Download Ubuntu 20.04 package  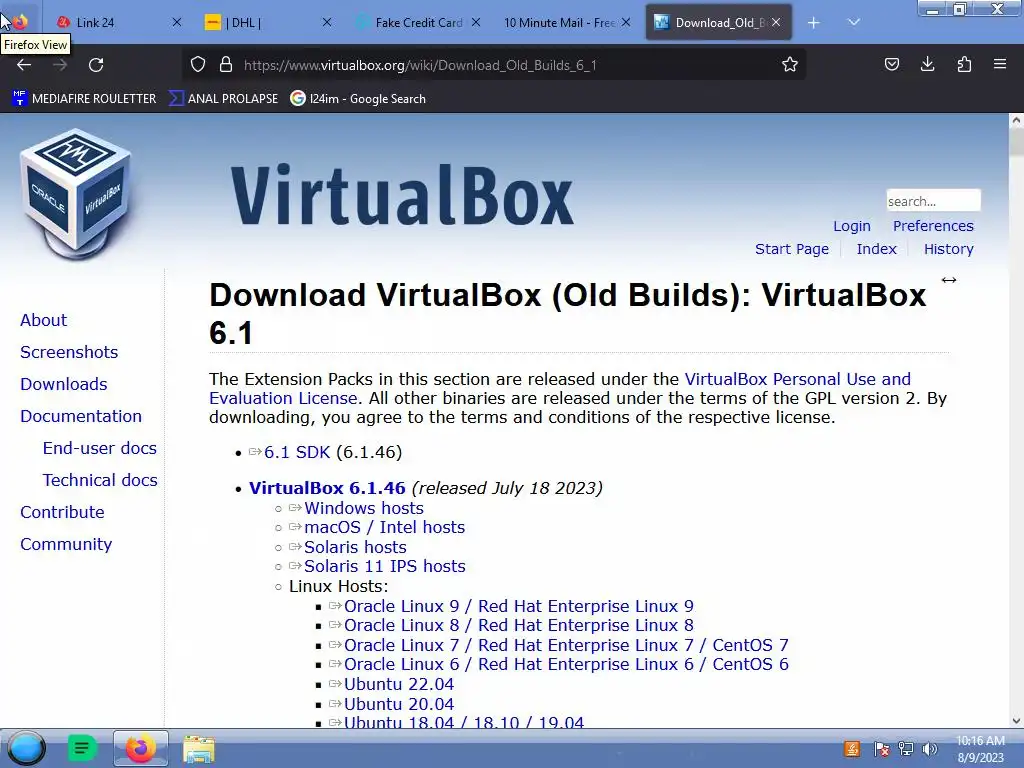[x=398, y=704]
